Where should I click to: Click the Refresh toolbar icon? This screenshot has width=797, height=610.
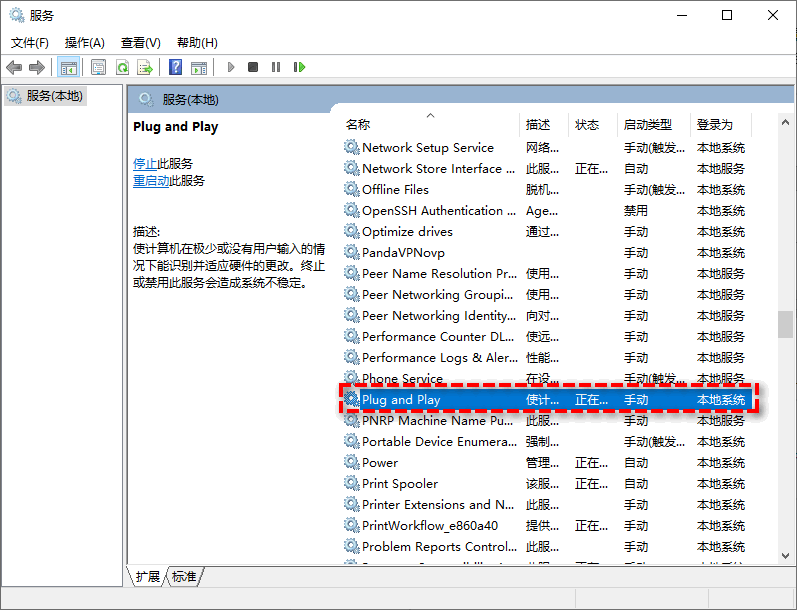(122, 67)
